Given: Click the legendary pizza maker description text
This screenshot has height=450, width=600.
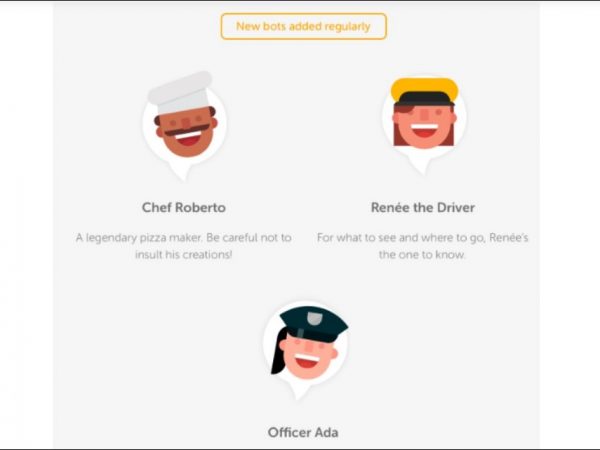Looking at the screenshot, I should [184, 238].
